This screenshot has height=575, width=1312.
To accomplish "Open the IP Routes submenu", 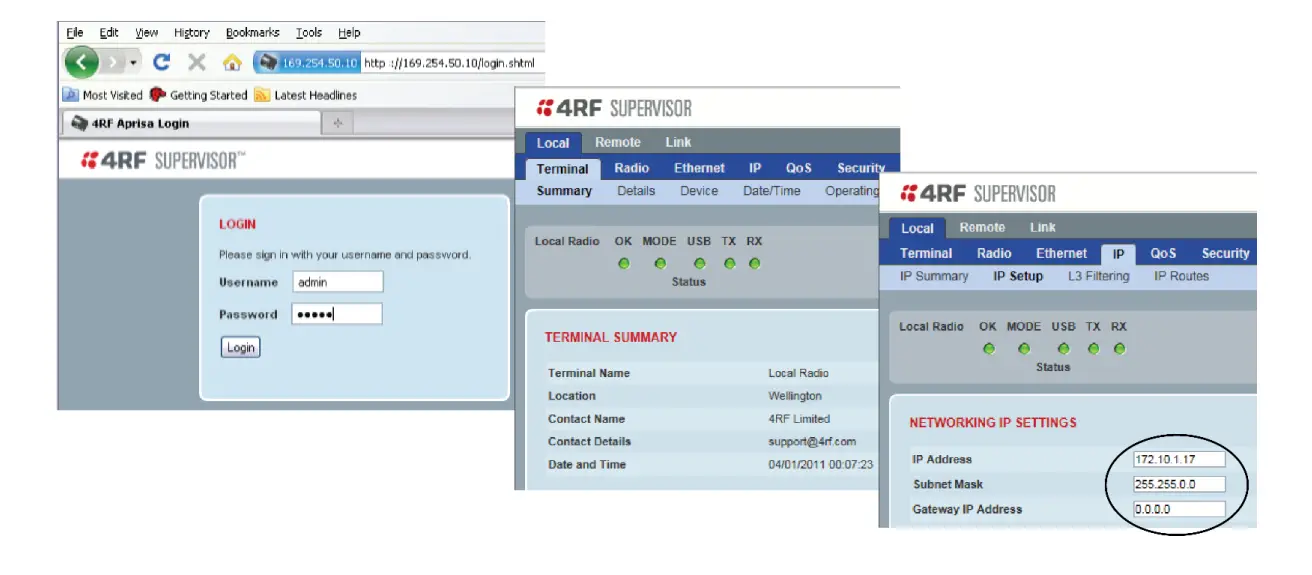I will tap(1181, 276).
